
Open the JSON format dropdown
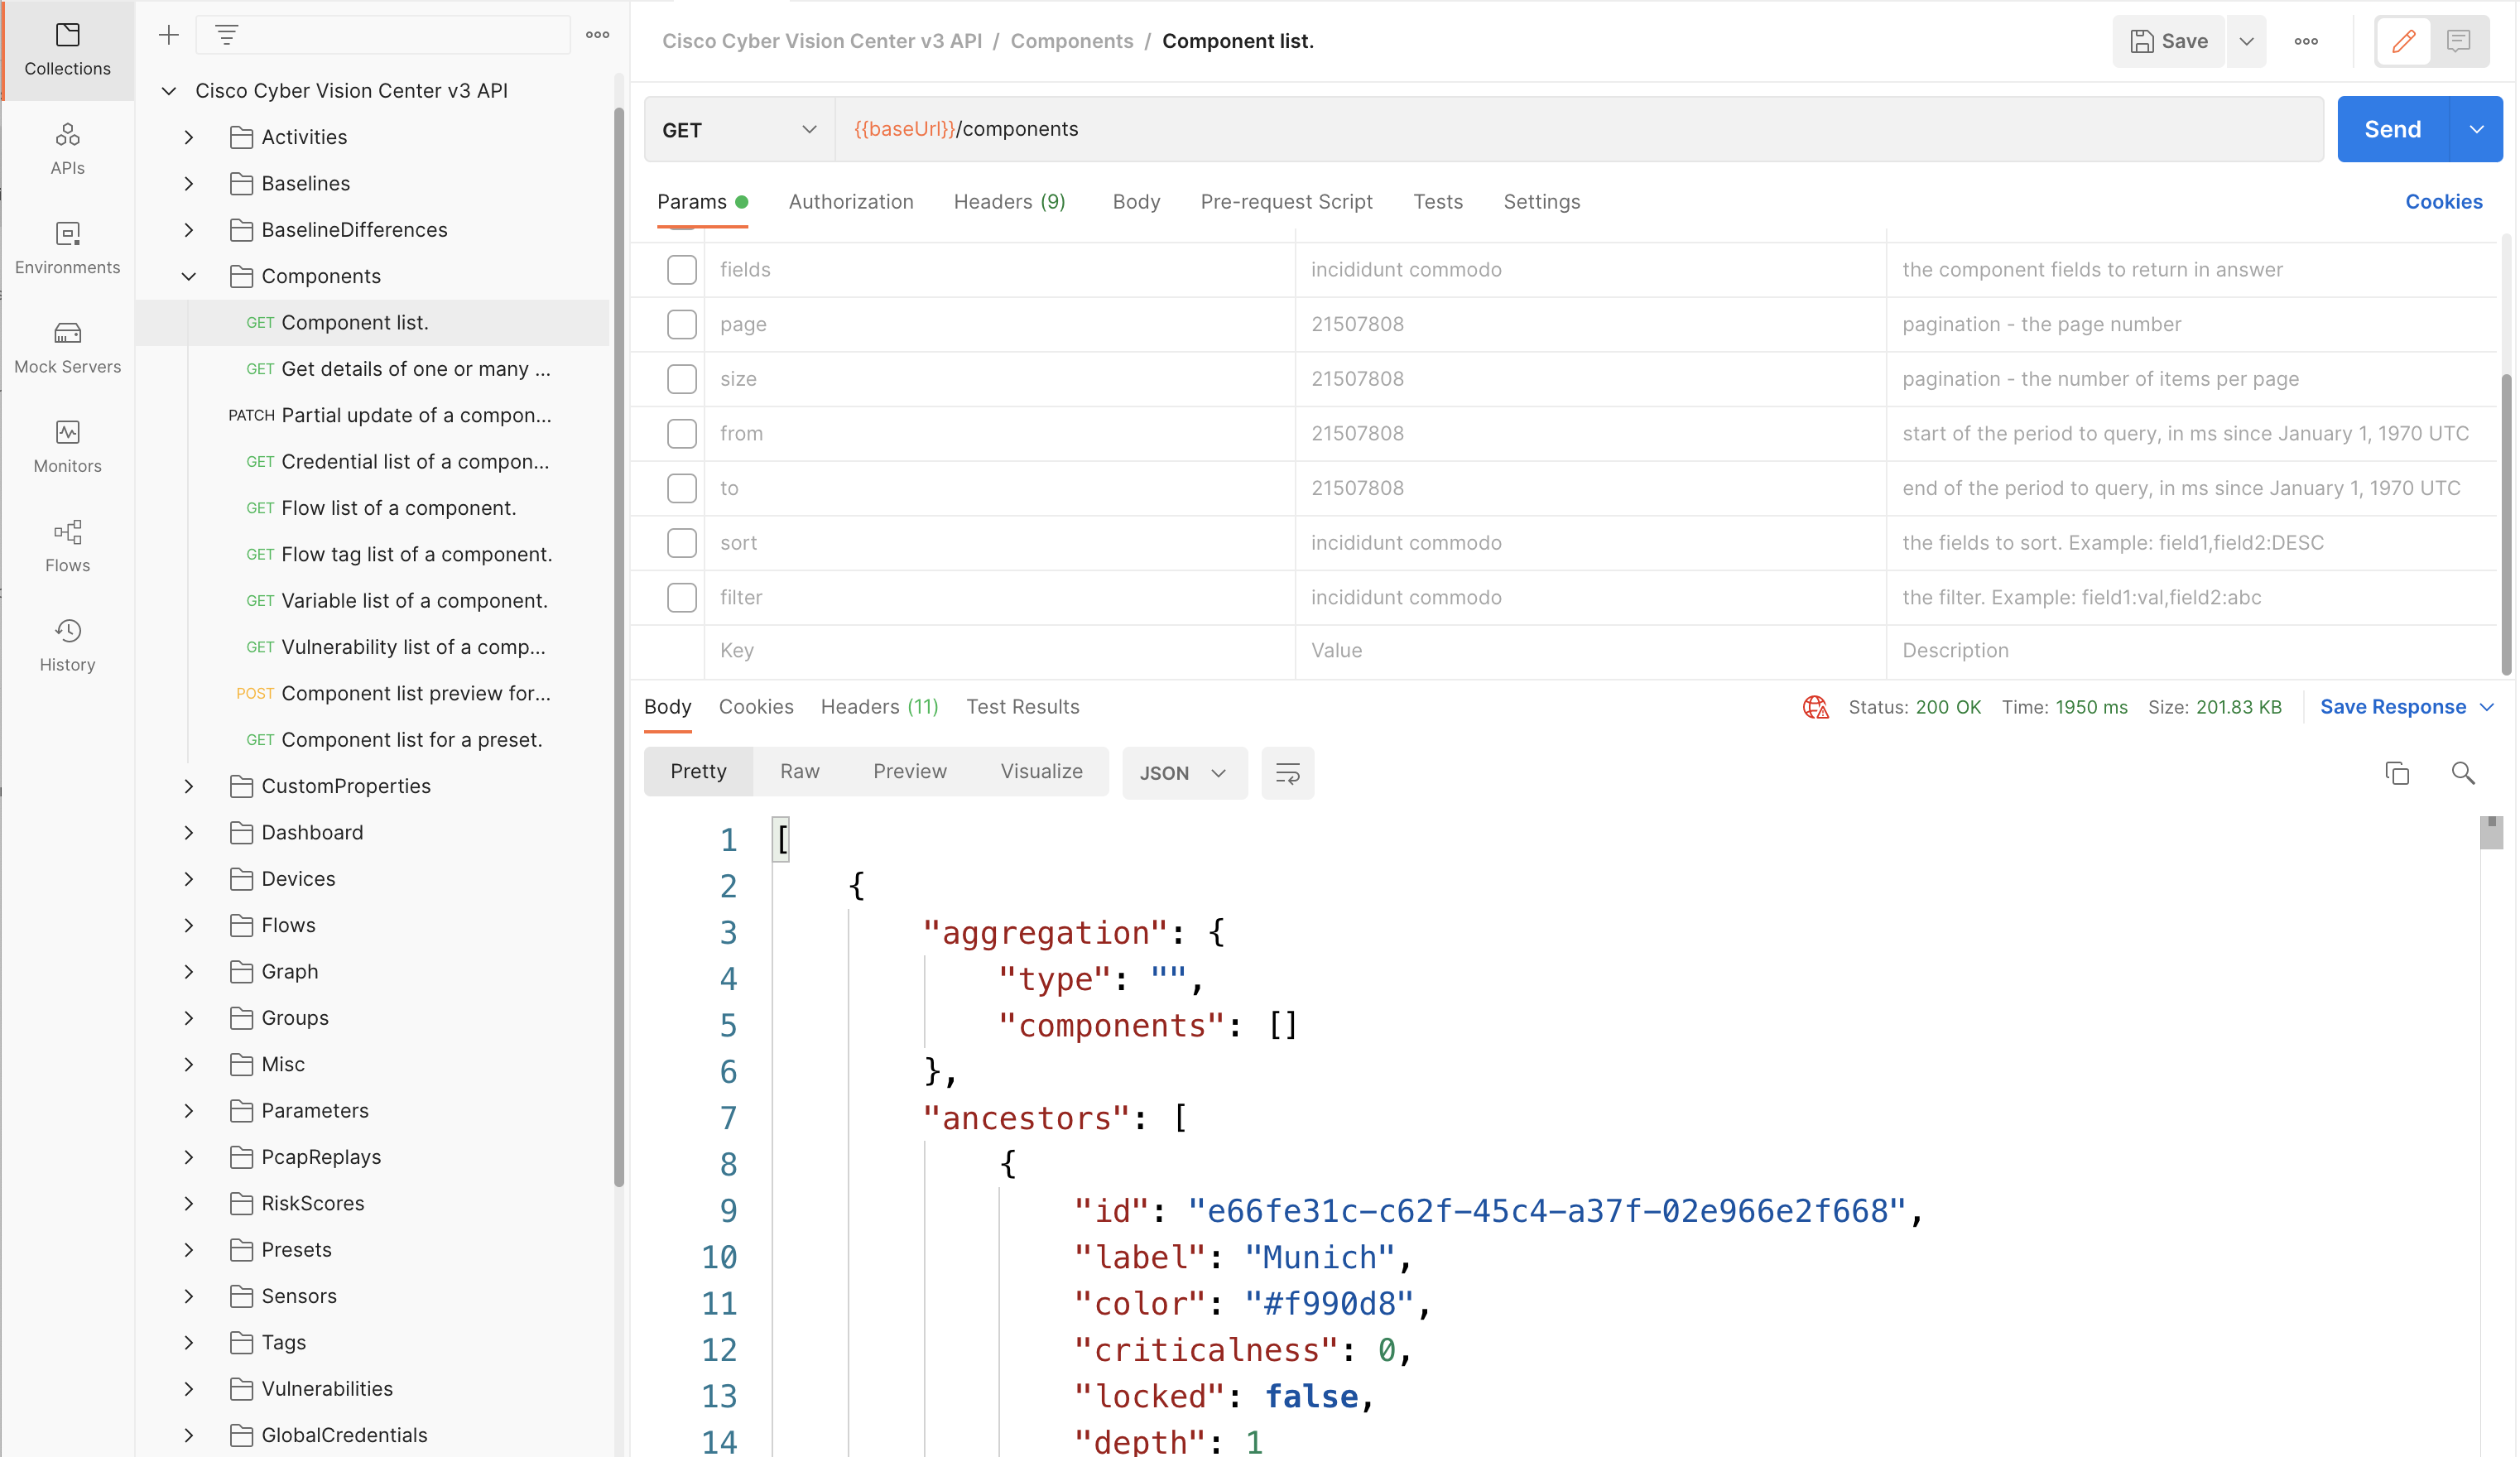coord(1183,773)
